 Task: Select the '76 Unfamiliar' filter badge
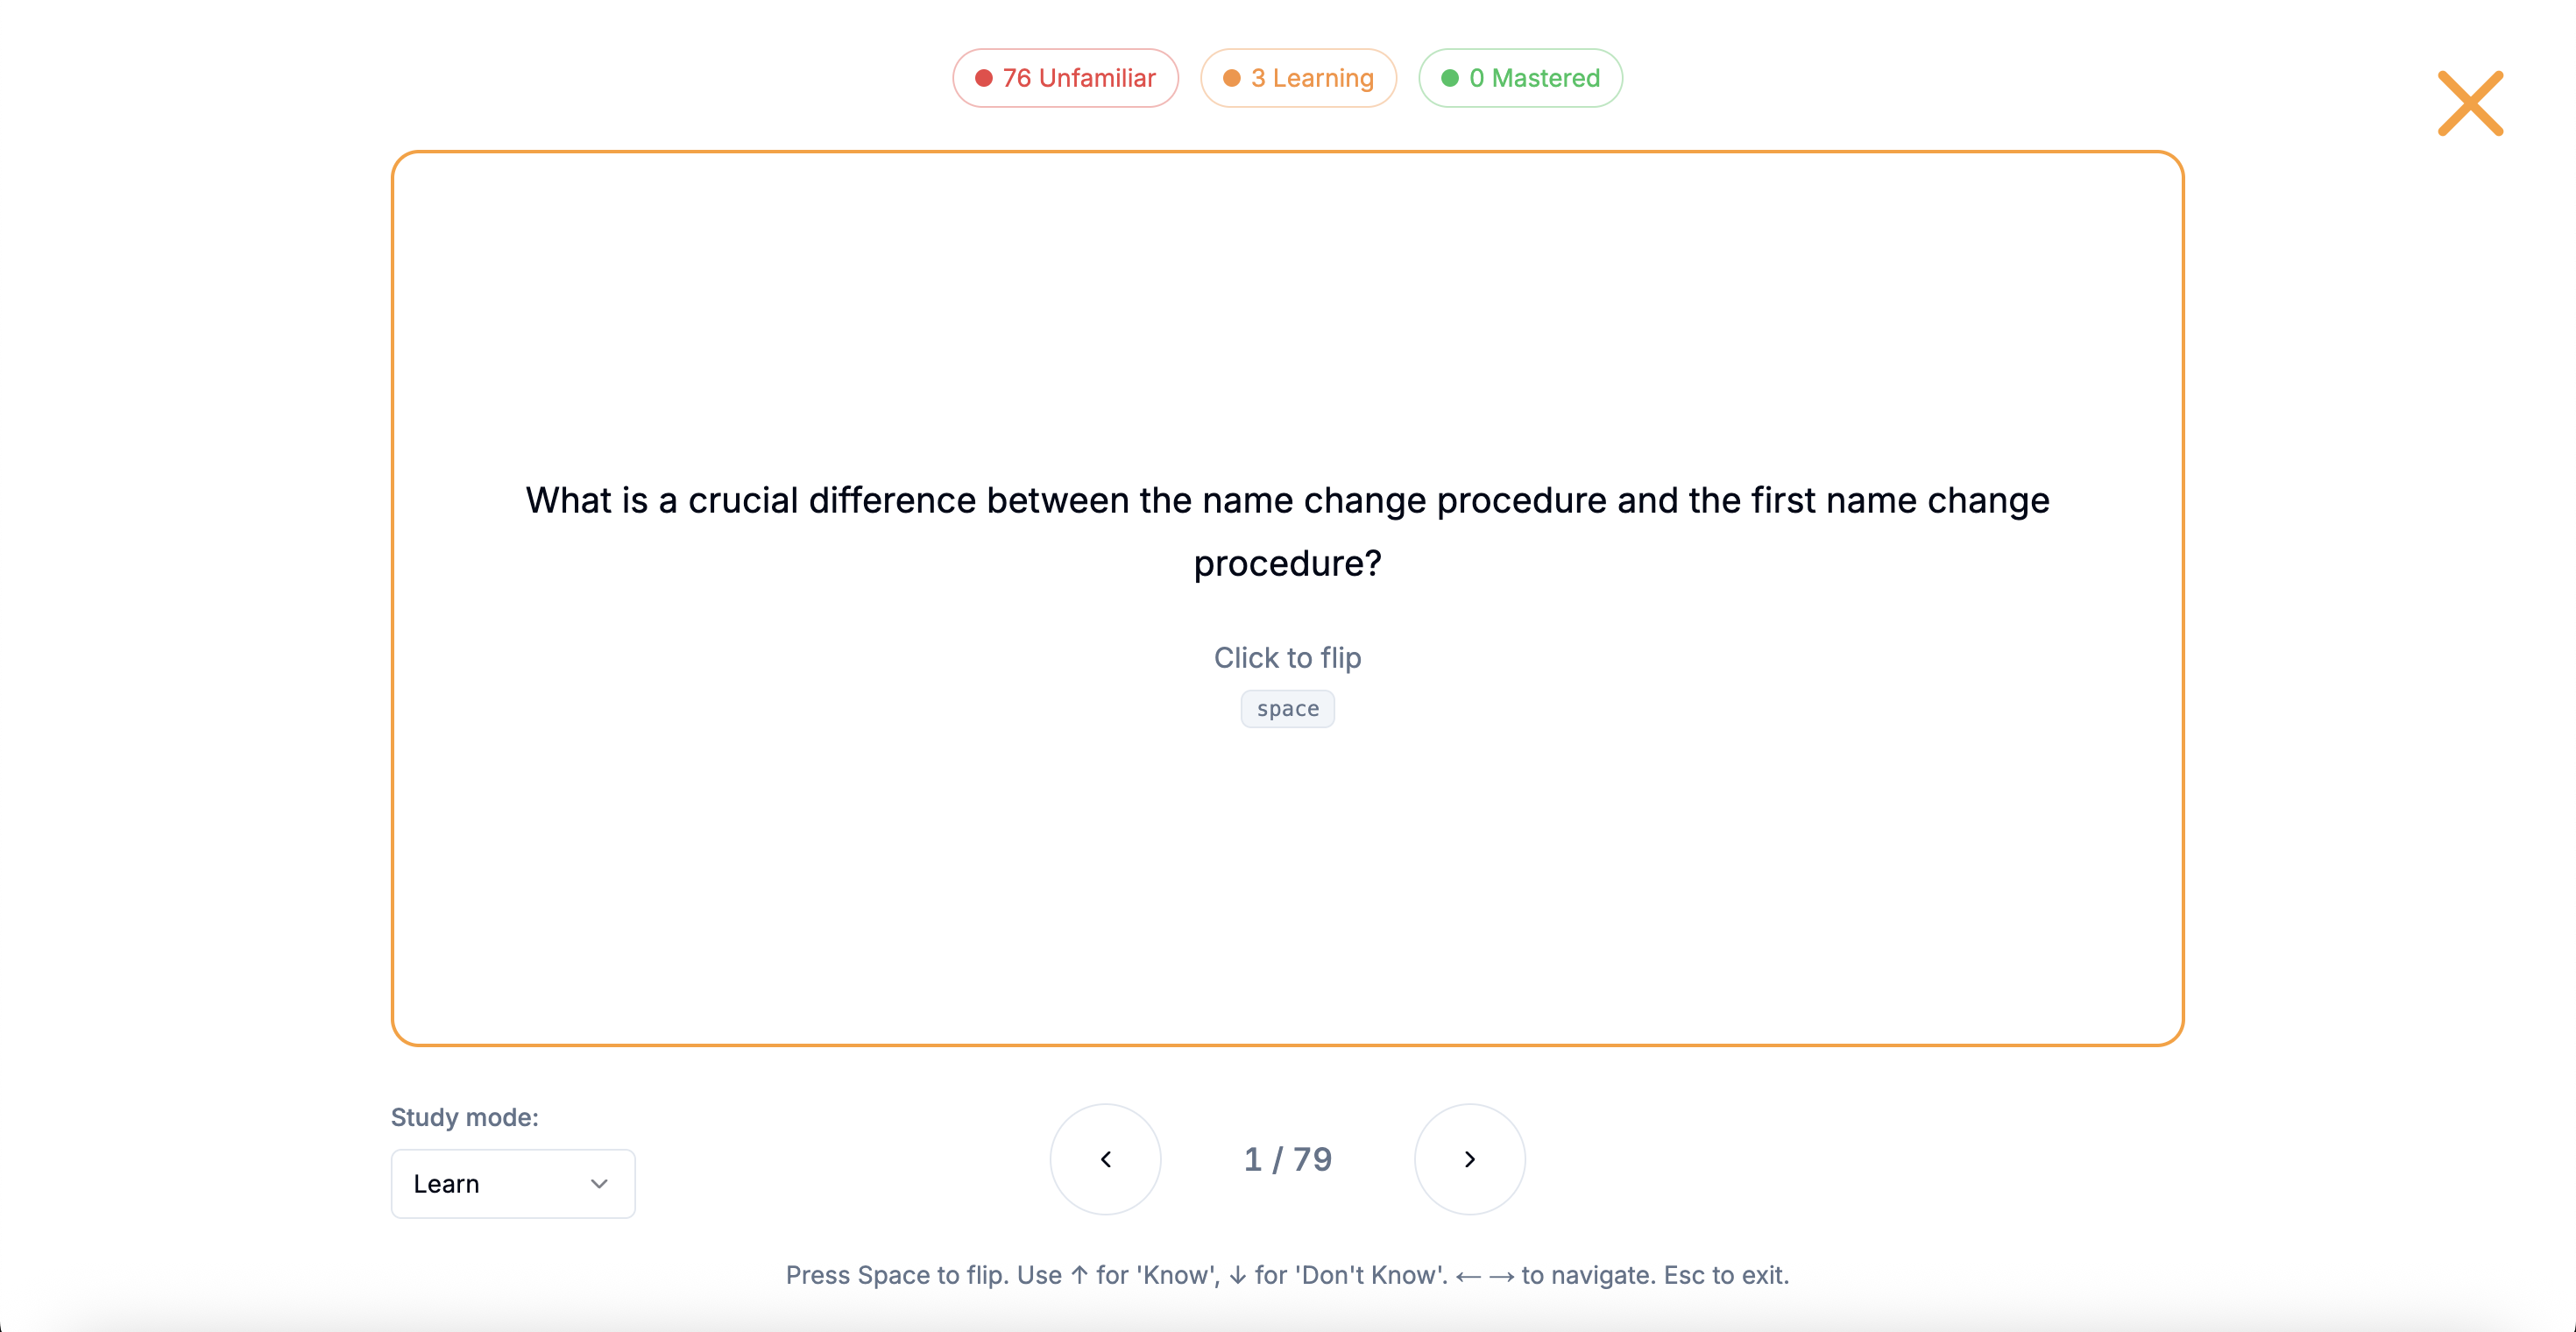coord(1065,77)
